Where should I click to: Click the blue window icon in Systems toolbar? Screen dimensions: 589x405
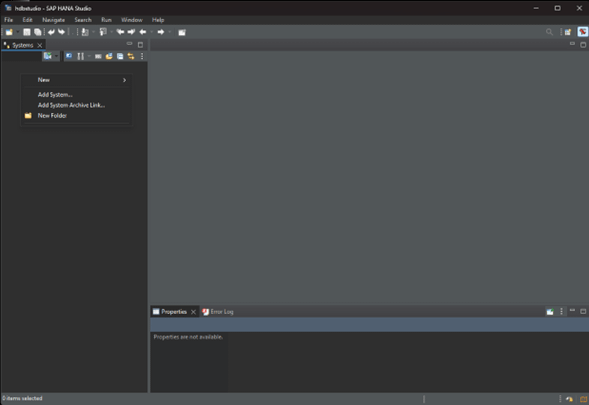click(120, 56)
